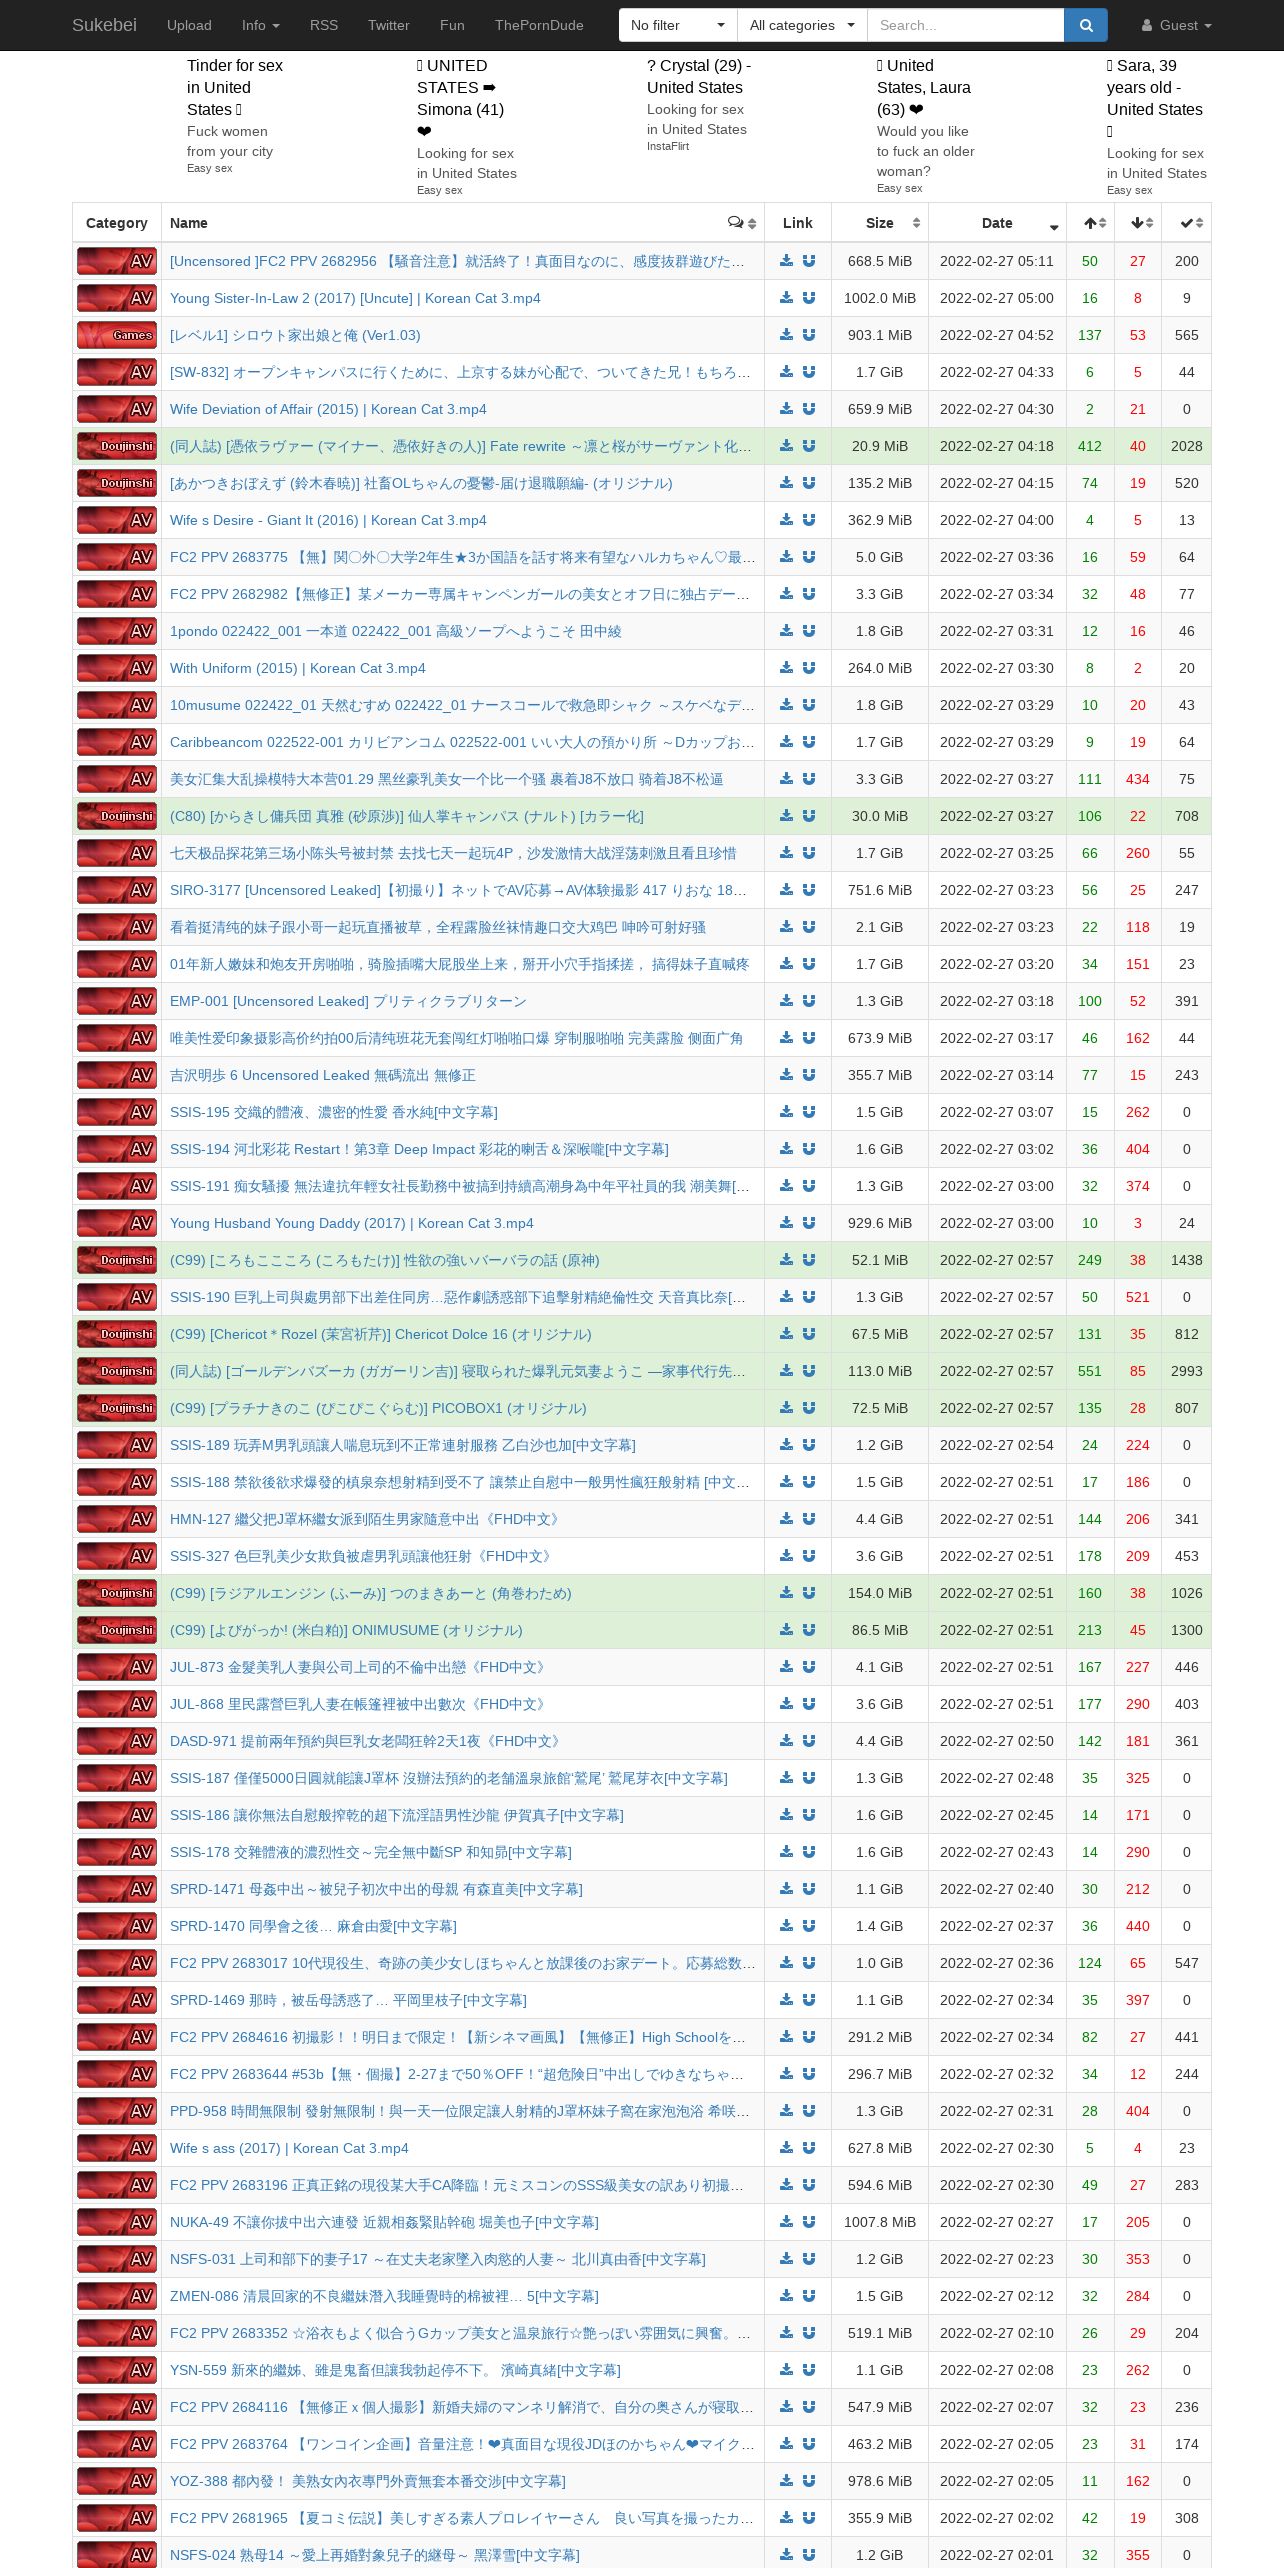This screenshot has width=1284, height=2568.
Task: Open EMP-001 [Uncensored Leaked] torrent page
Action: click(x=348, y=1001)
